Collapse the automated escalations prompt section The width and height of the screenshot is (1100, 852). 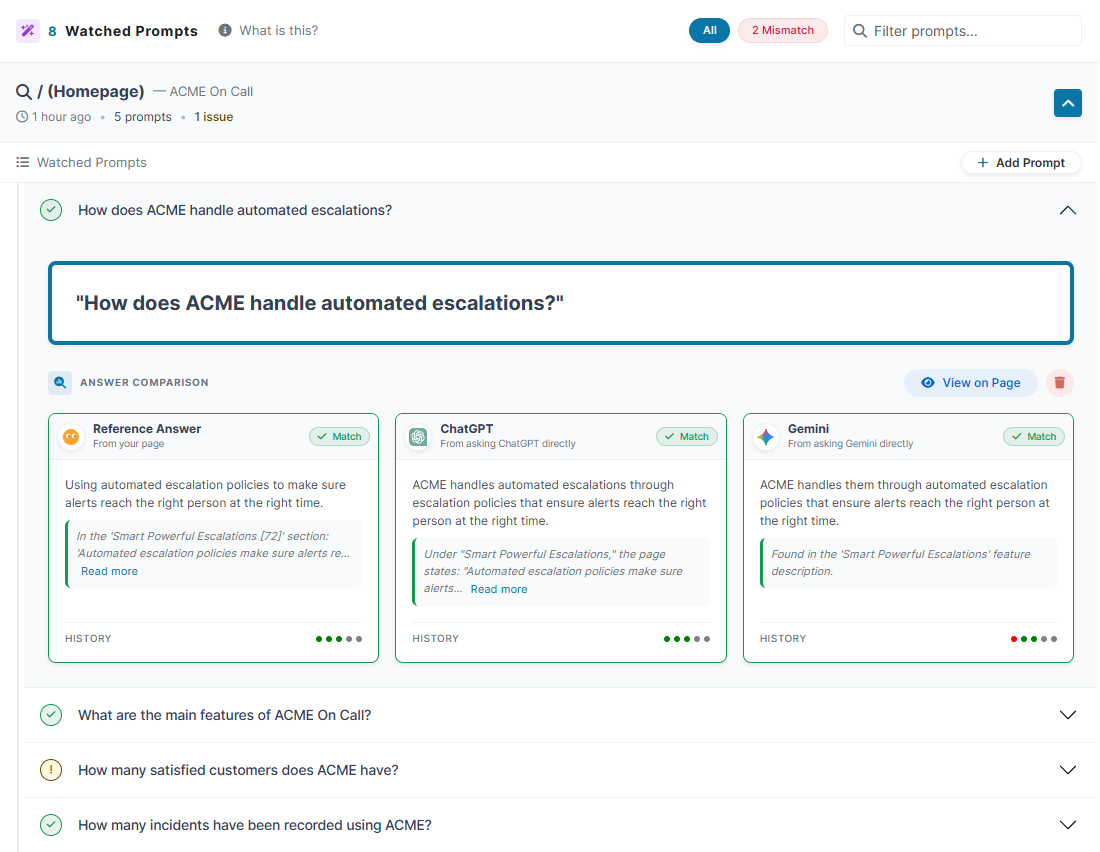(1067, 210)
